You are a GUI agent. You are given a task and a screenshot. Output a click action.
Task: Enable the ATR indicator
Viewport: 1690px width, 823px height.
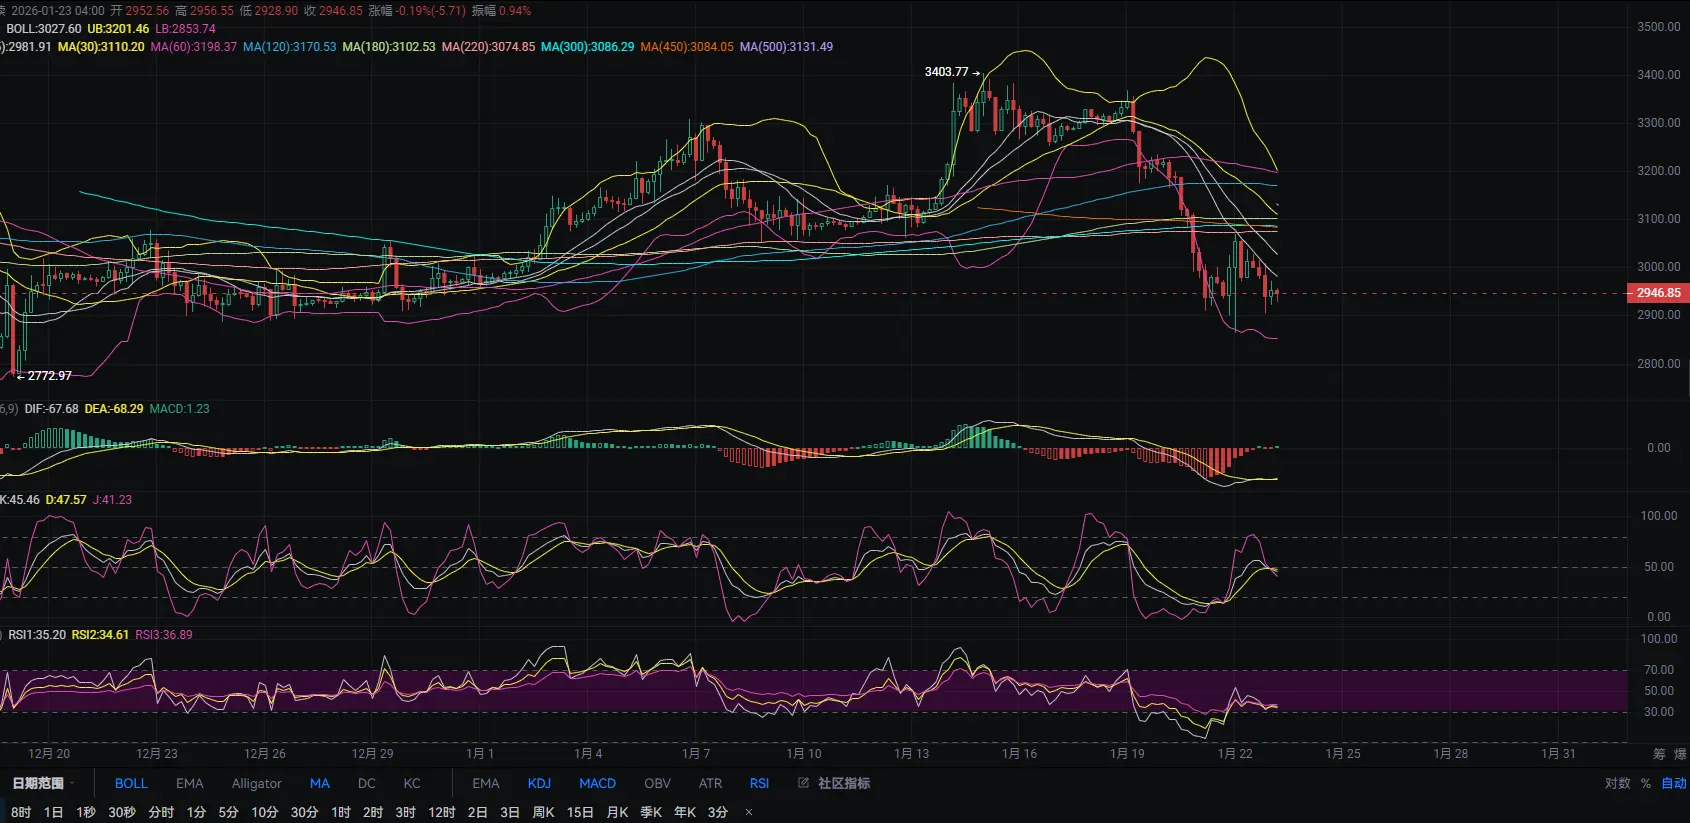710,783
